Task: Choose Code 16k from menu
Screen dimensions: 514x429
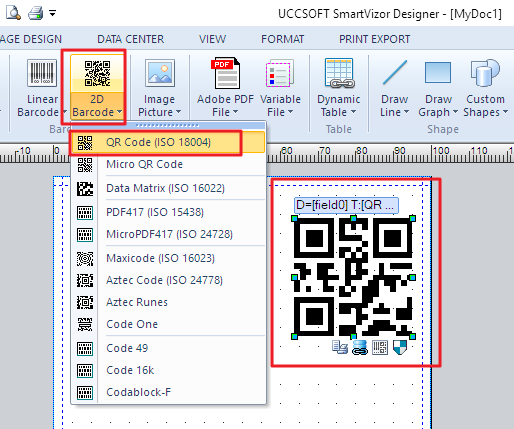Action: coord(168,370)
